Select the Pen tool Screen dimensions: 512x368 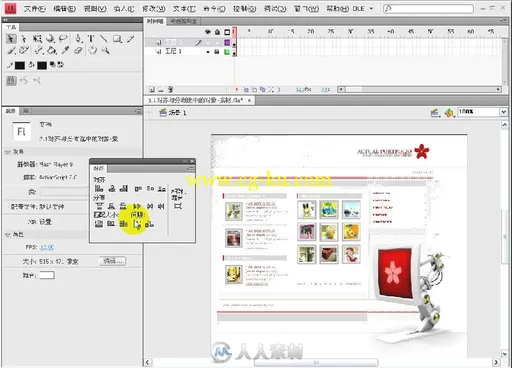pyautogui.click(x=79, y=39)
